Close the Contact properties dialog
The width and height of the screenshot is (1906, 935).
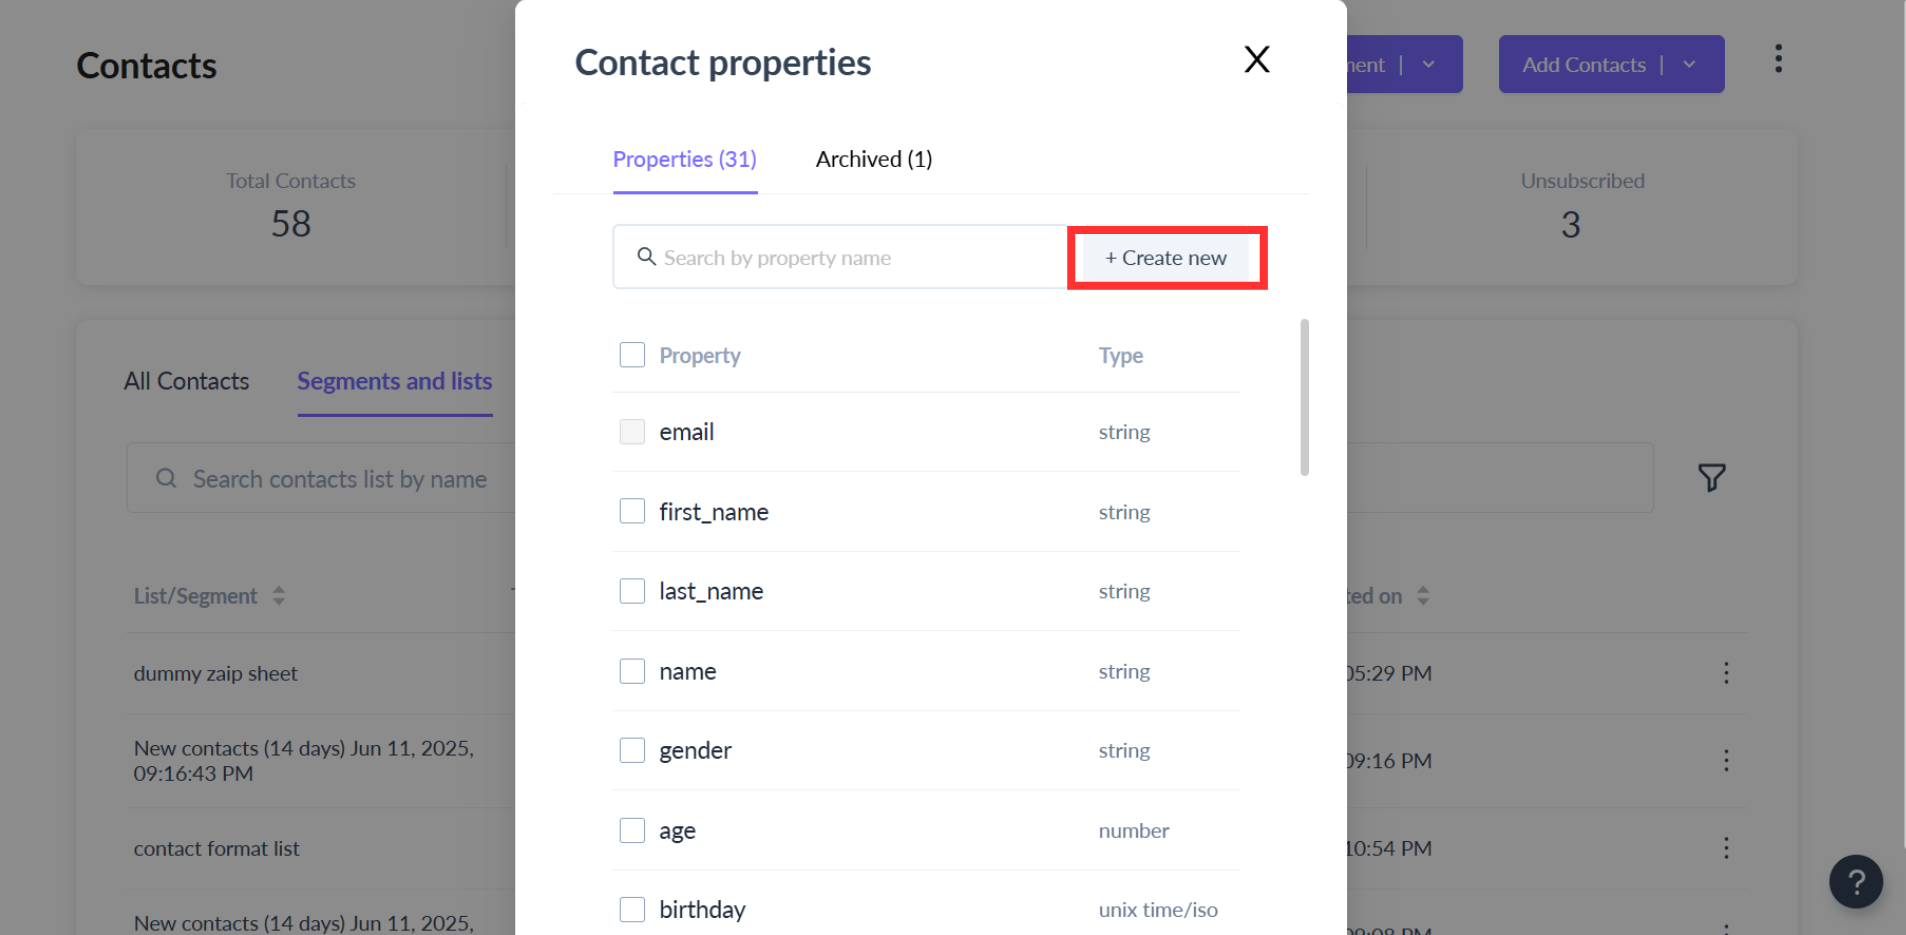click(1256, 60)
